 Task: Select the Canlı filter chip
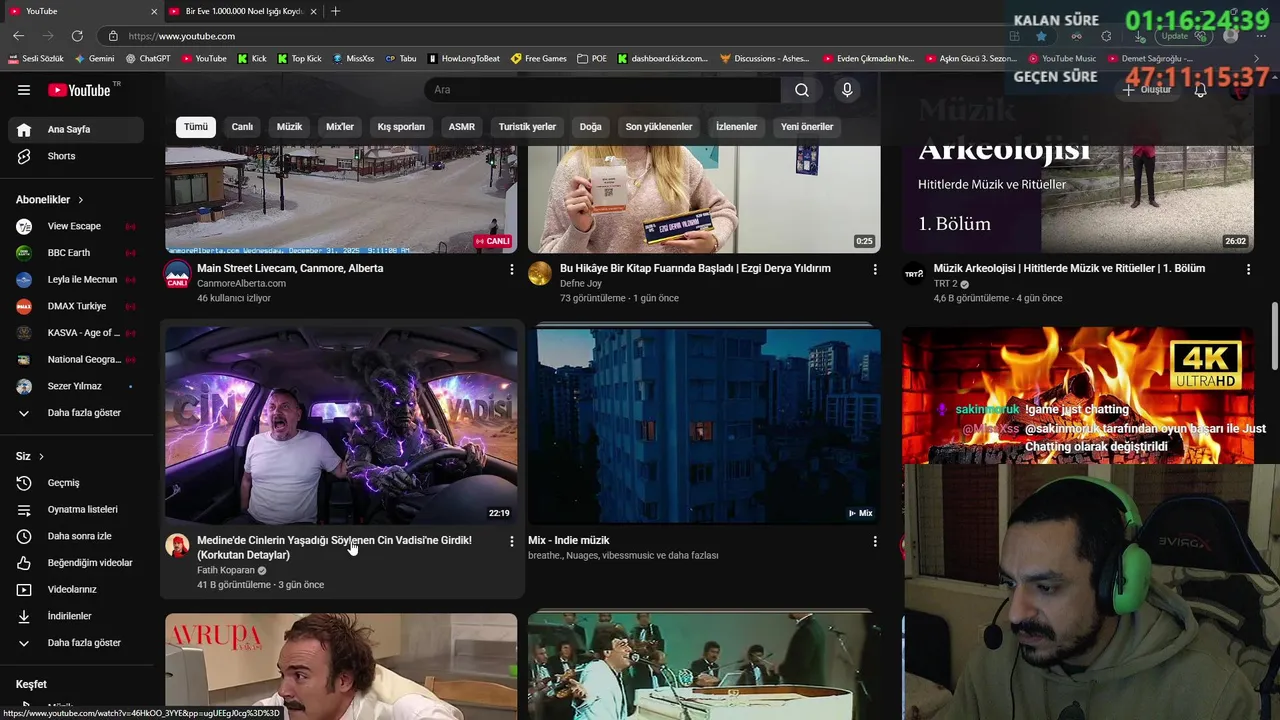click(x=242, y=127)
